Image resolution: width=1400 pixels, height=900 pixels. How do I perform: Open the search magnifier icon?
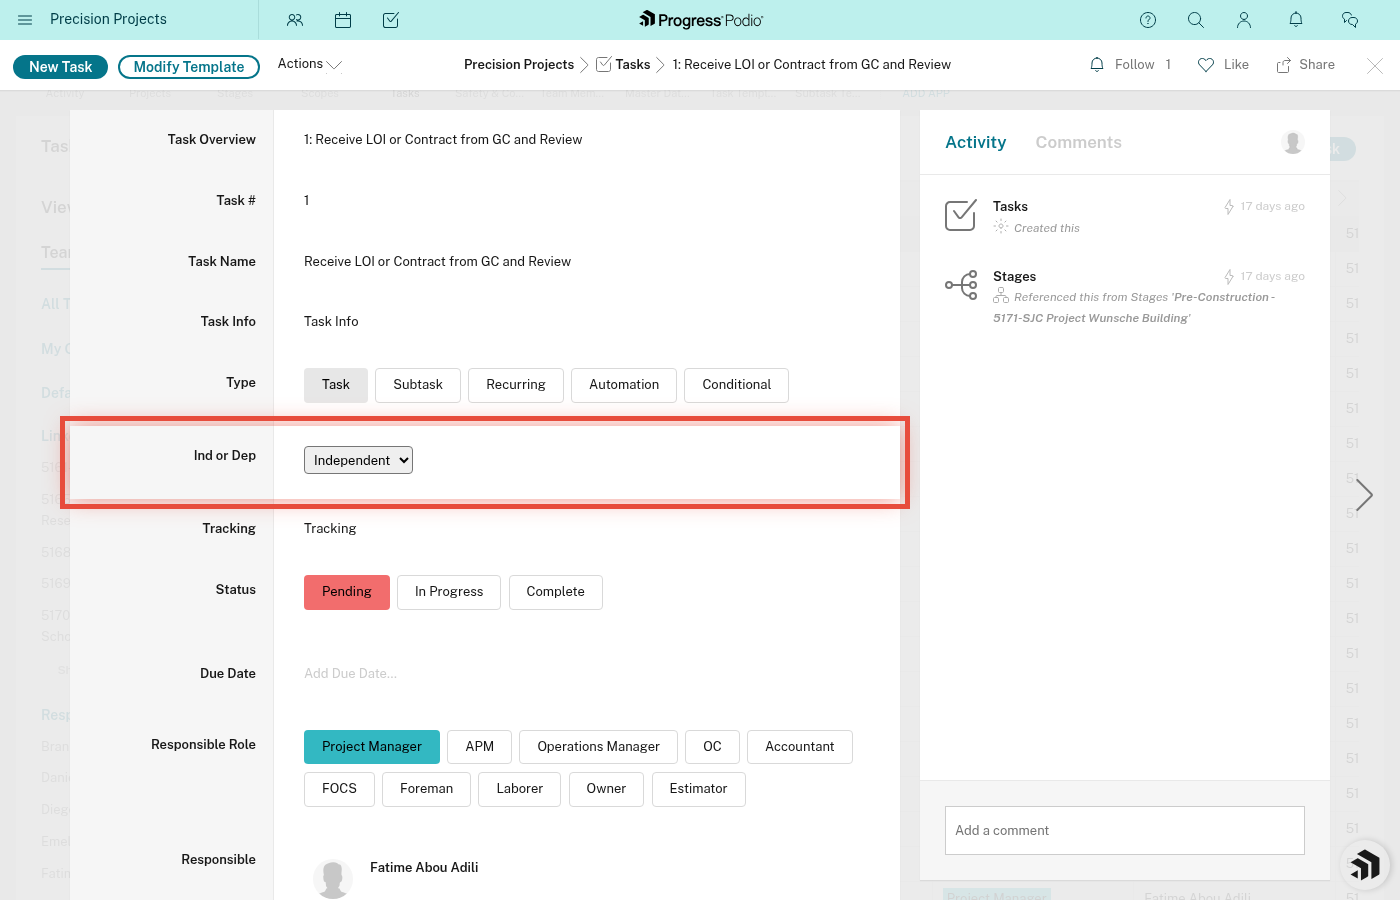coord(1196,20)
